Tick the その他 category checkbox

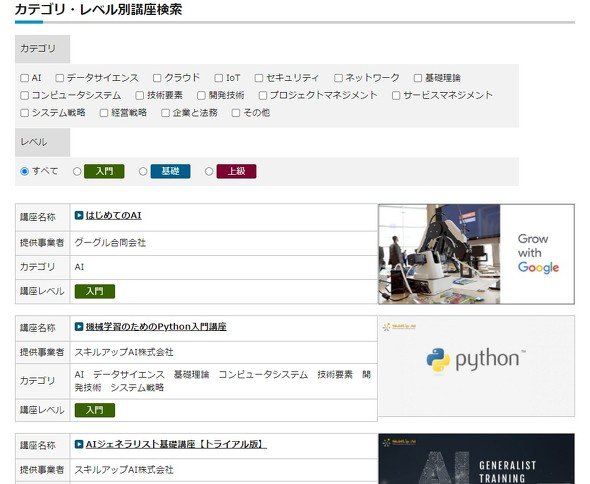coord(236,113)
